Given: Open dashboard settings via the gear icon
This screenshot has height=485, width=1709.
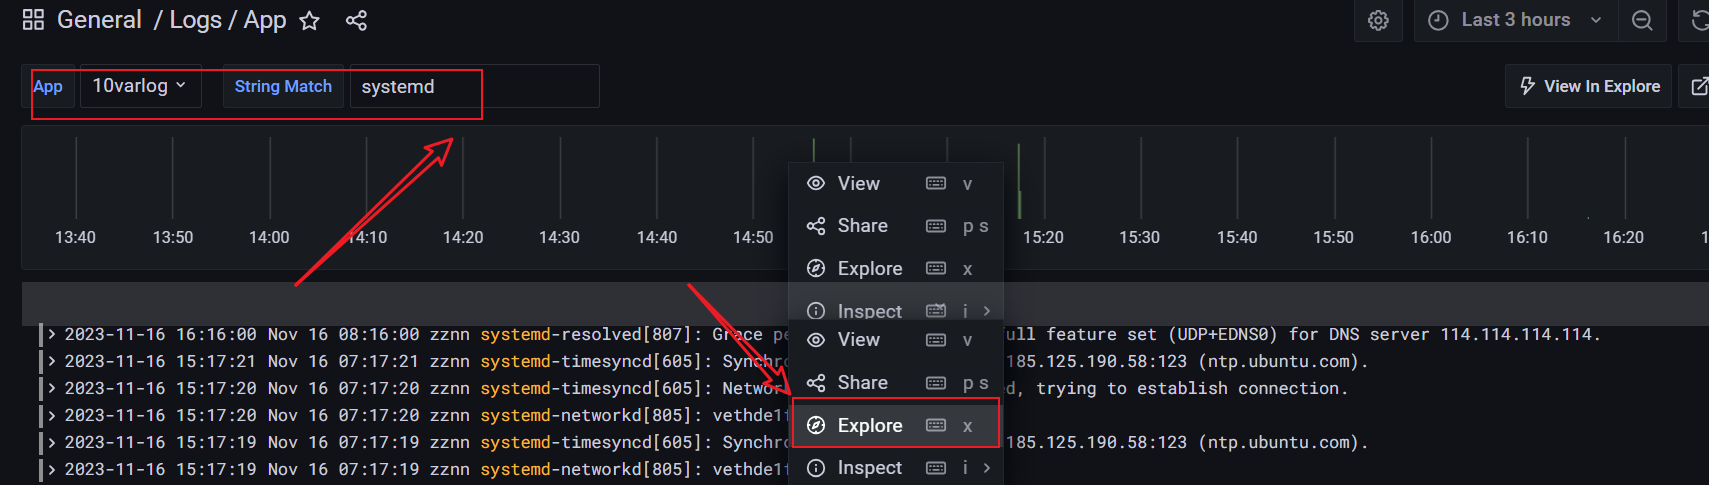Looking at the screenshot, I should (x=1378, y=20).
